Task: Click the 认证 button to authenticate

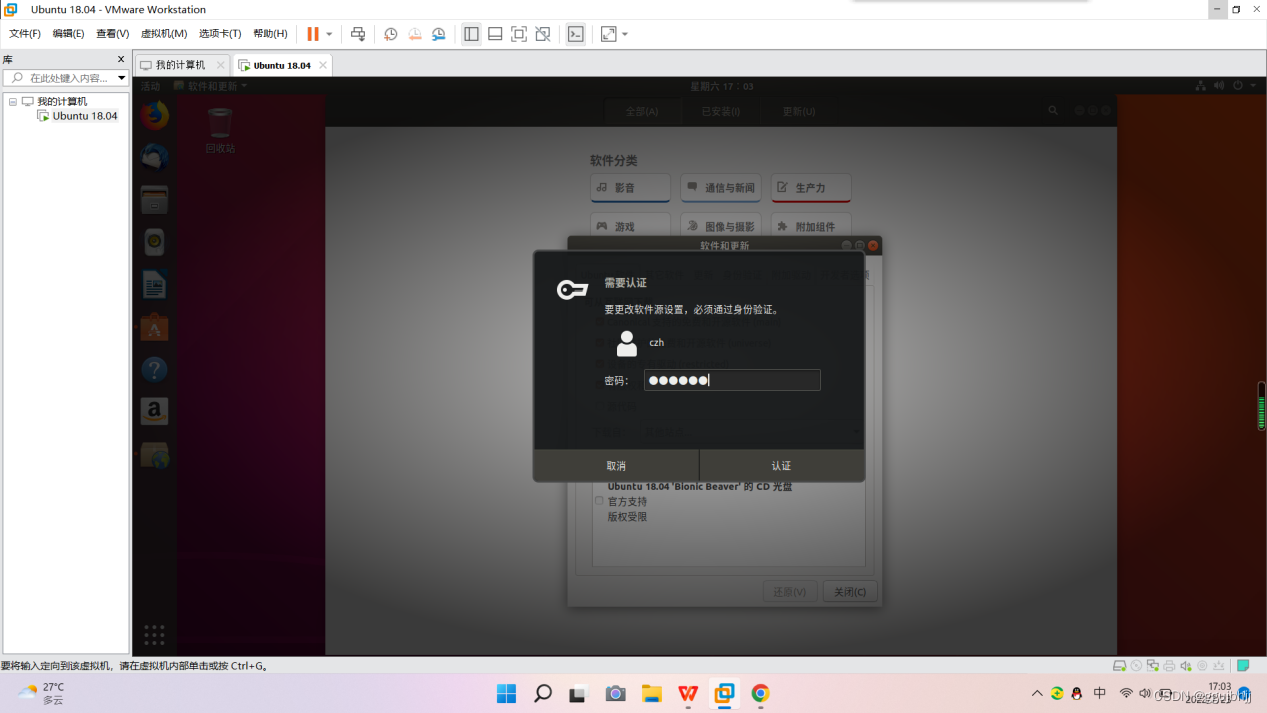Action: (782, 466)
